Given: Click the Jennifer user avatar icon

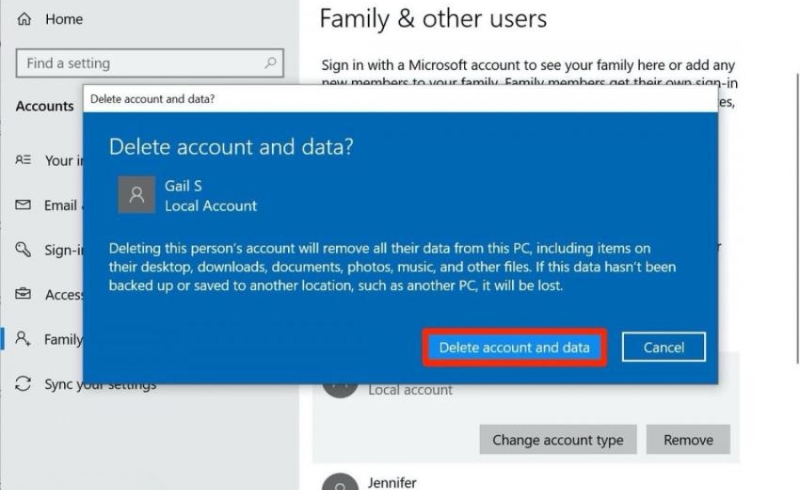Looking at the screenshot, I should (340, 482).
